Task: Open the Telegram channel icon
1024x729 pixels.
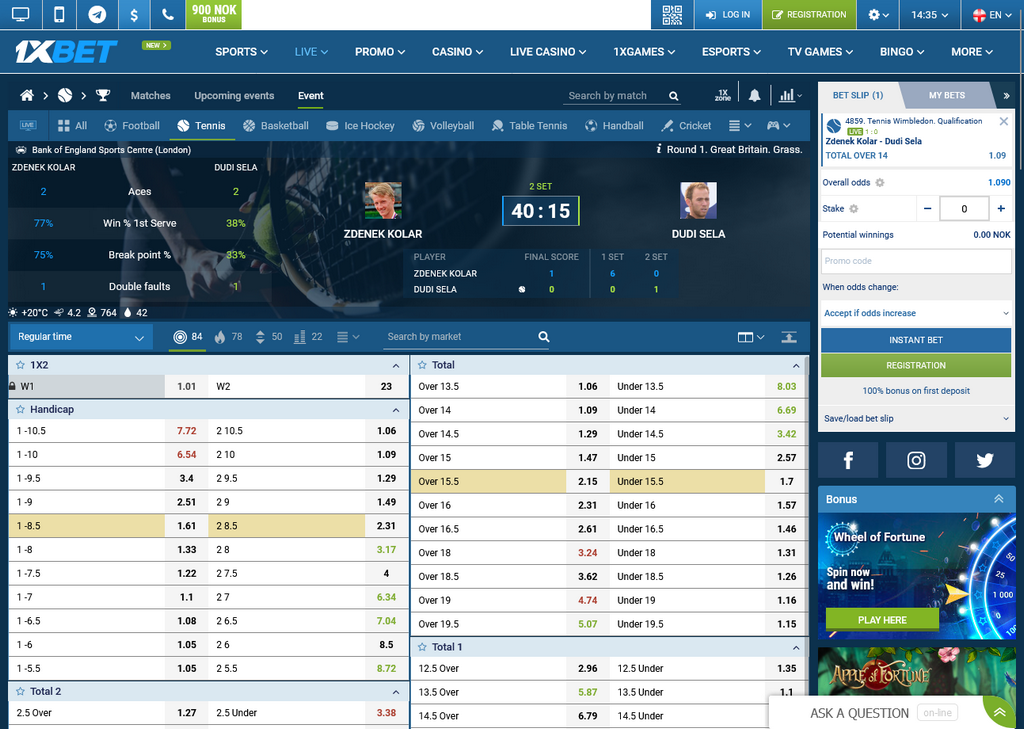Action: 97,15
